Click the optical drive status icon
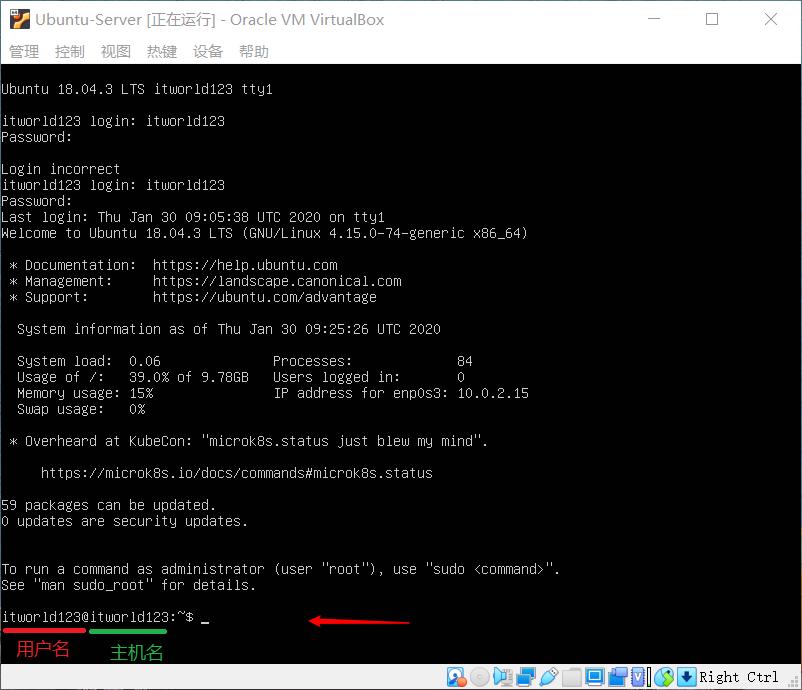 (478, 677)
